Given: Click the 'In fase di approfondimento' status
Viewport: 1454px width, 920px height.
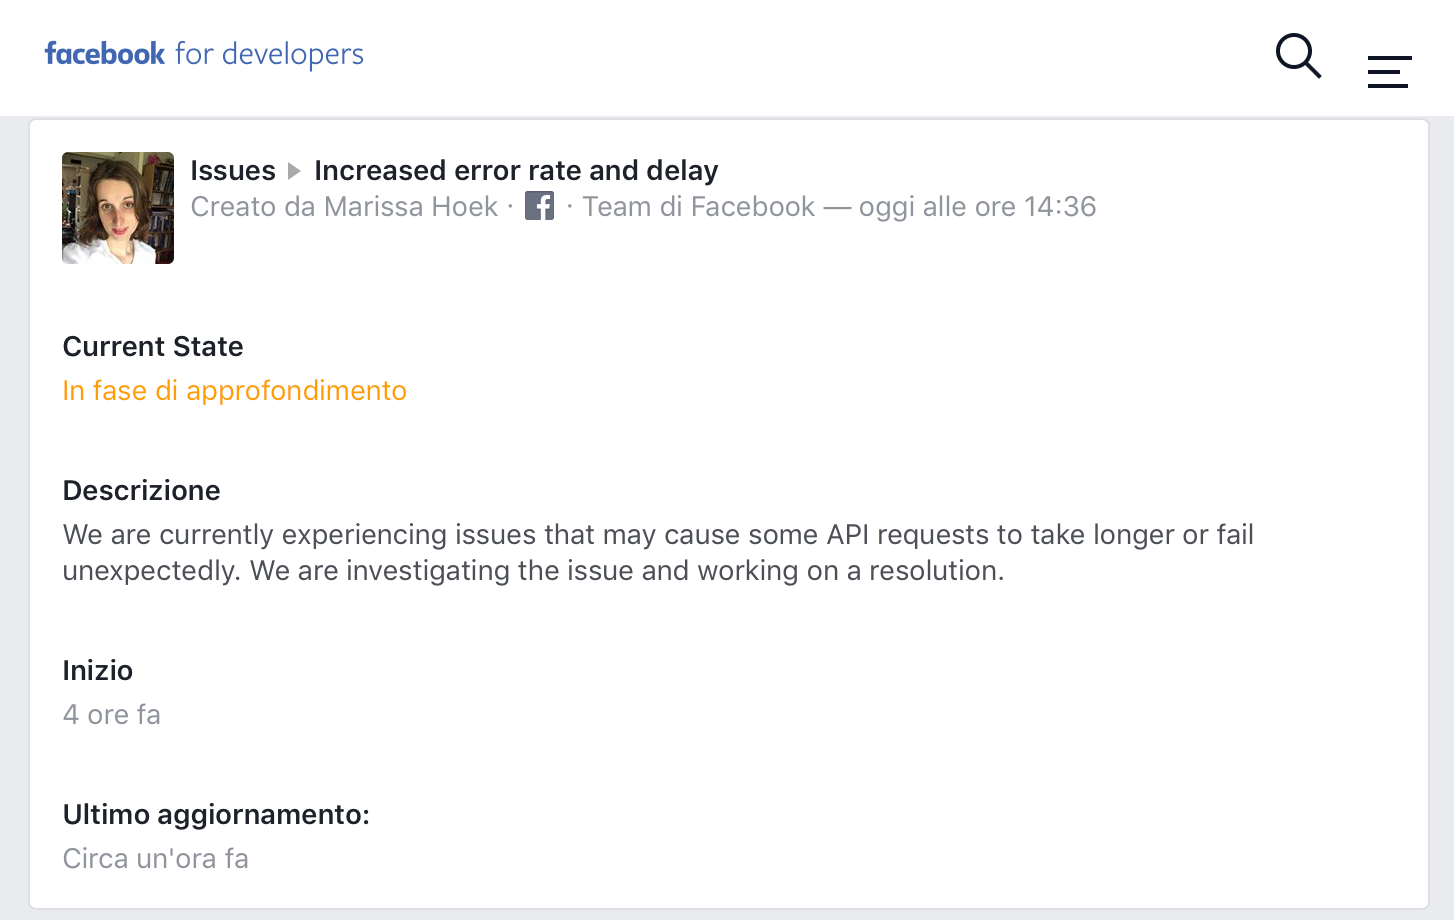Looking at the screenshot, I should coord(235,390).
